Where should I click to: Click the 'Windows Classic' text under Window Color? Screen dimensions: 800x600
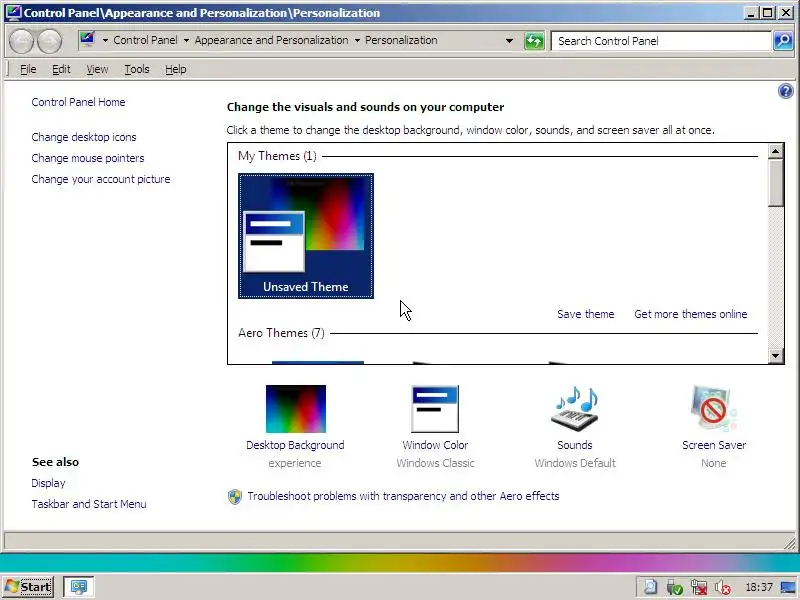[435, 463]
